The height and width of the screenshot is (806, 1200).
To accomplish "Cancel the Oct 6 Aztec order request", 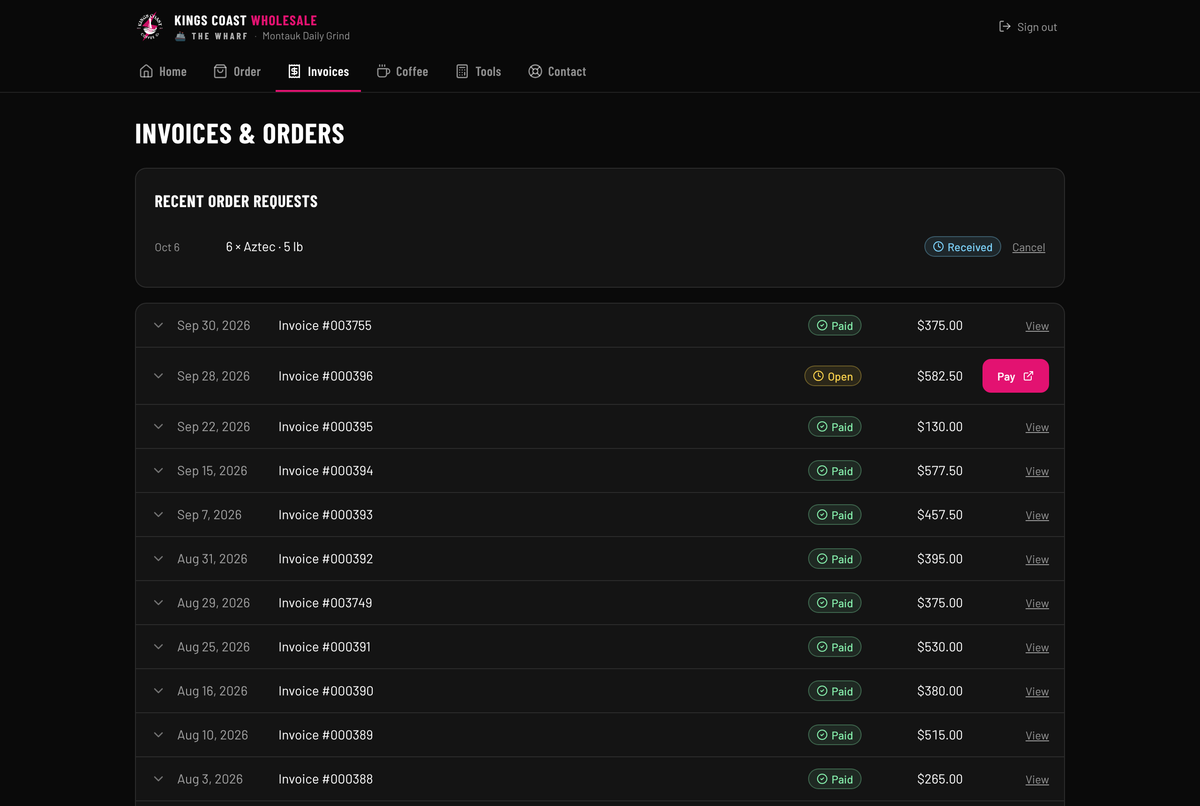I will (1028, 247).
